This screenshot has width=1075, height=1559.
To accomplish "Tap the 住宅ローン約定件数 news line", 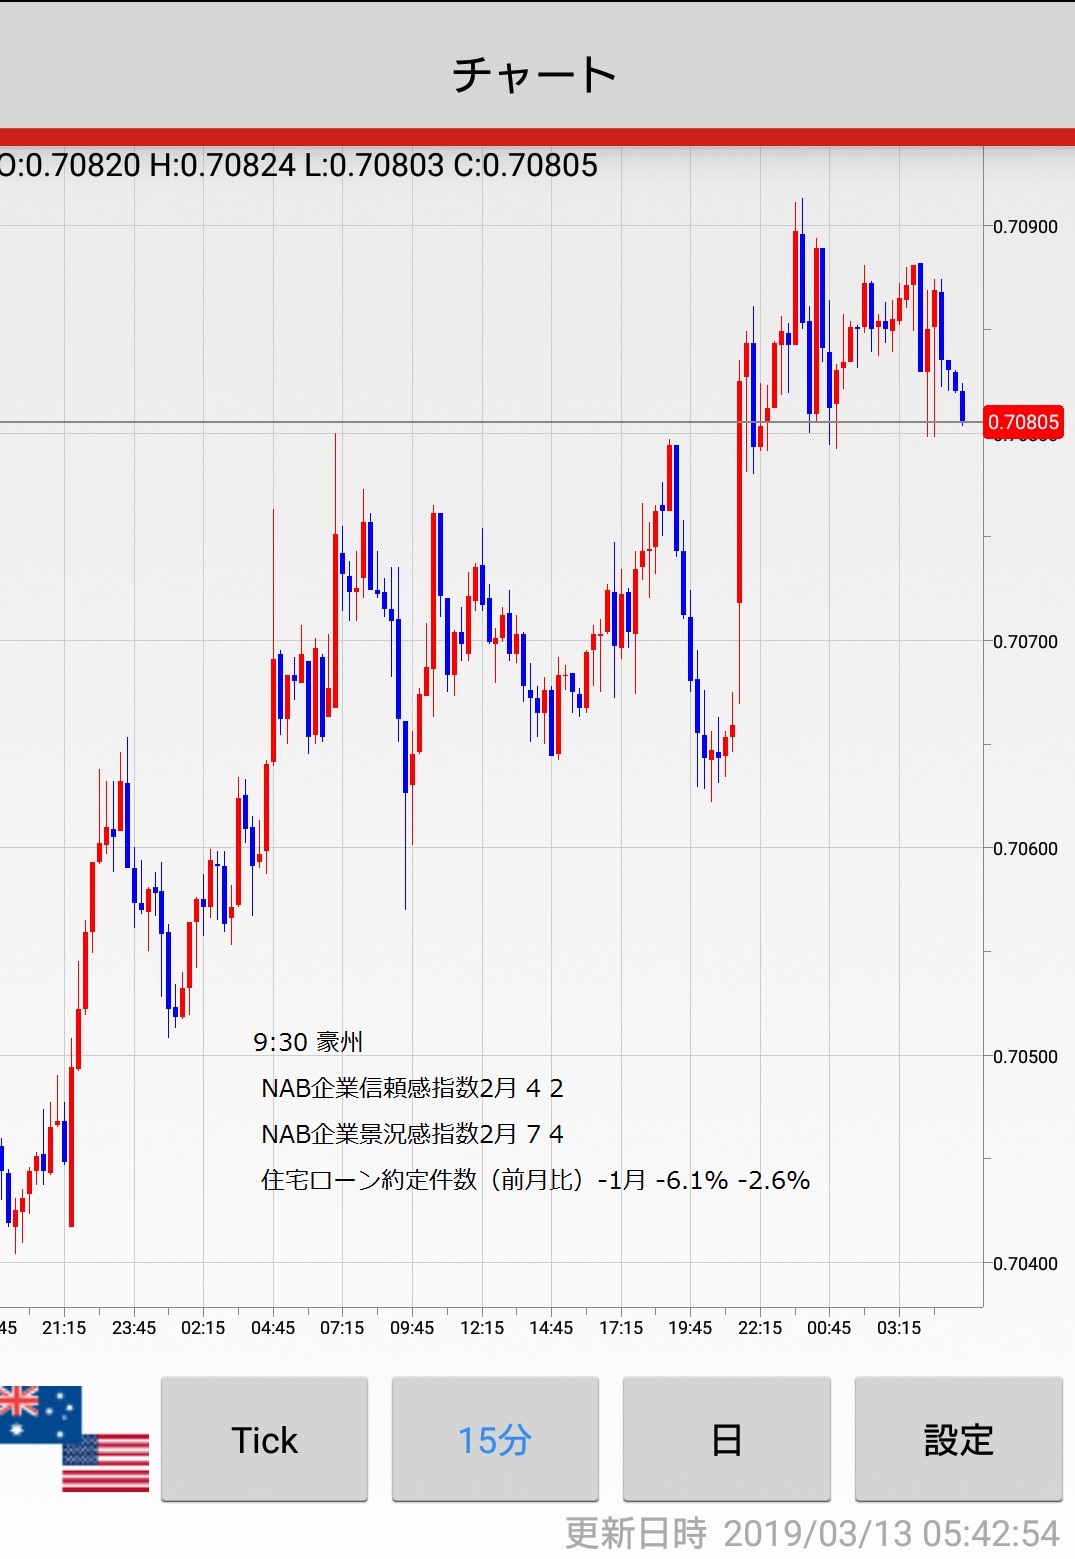I will [535, 1180].
